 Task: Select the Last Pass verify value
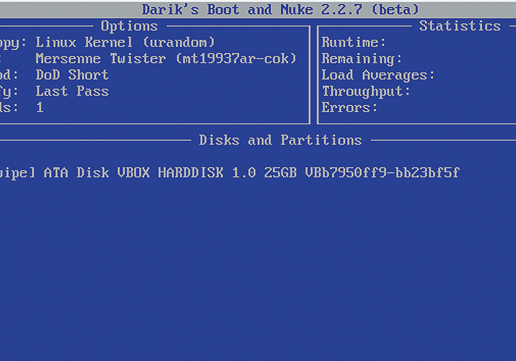pyautogui.click(x=72, y=91)
